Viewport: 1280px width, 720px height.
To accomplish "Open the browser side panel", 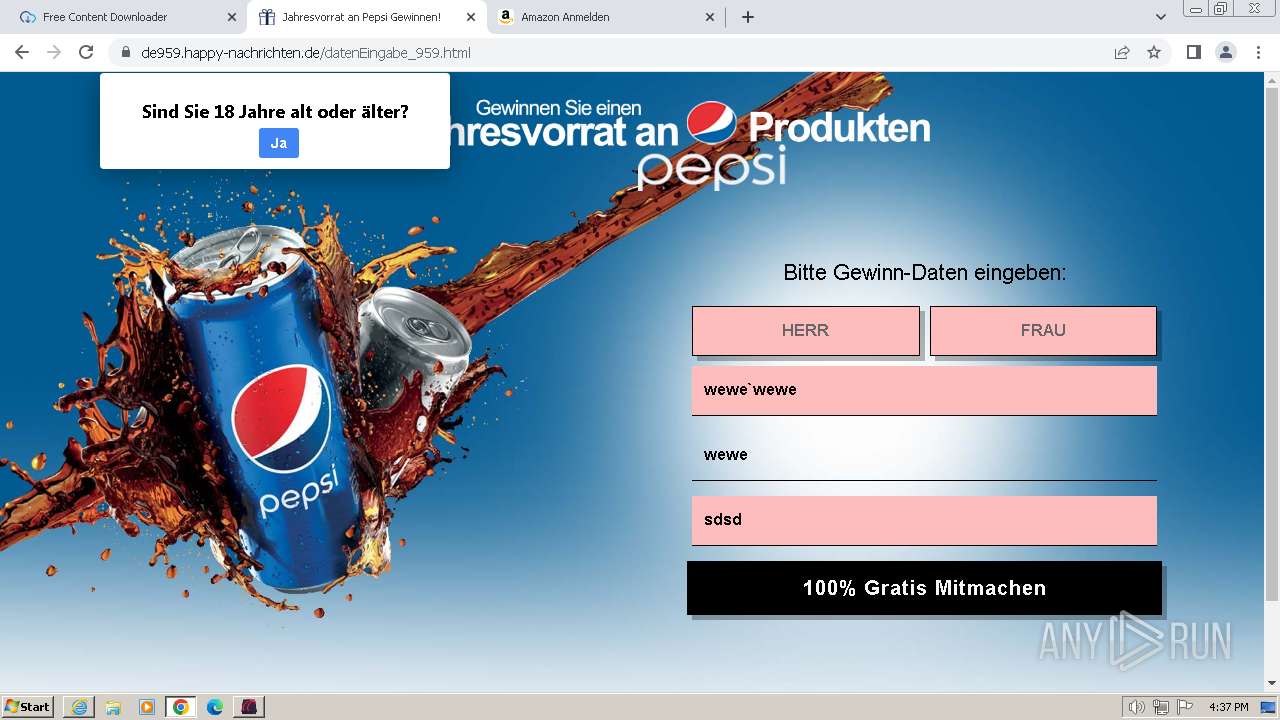I will click(1193, 52).
